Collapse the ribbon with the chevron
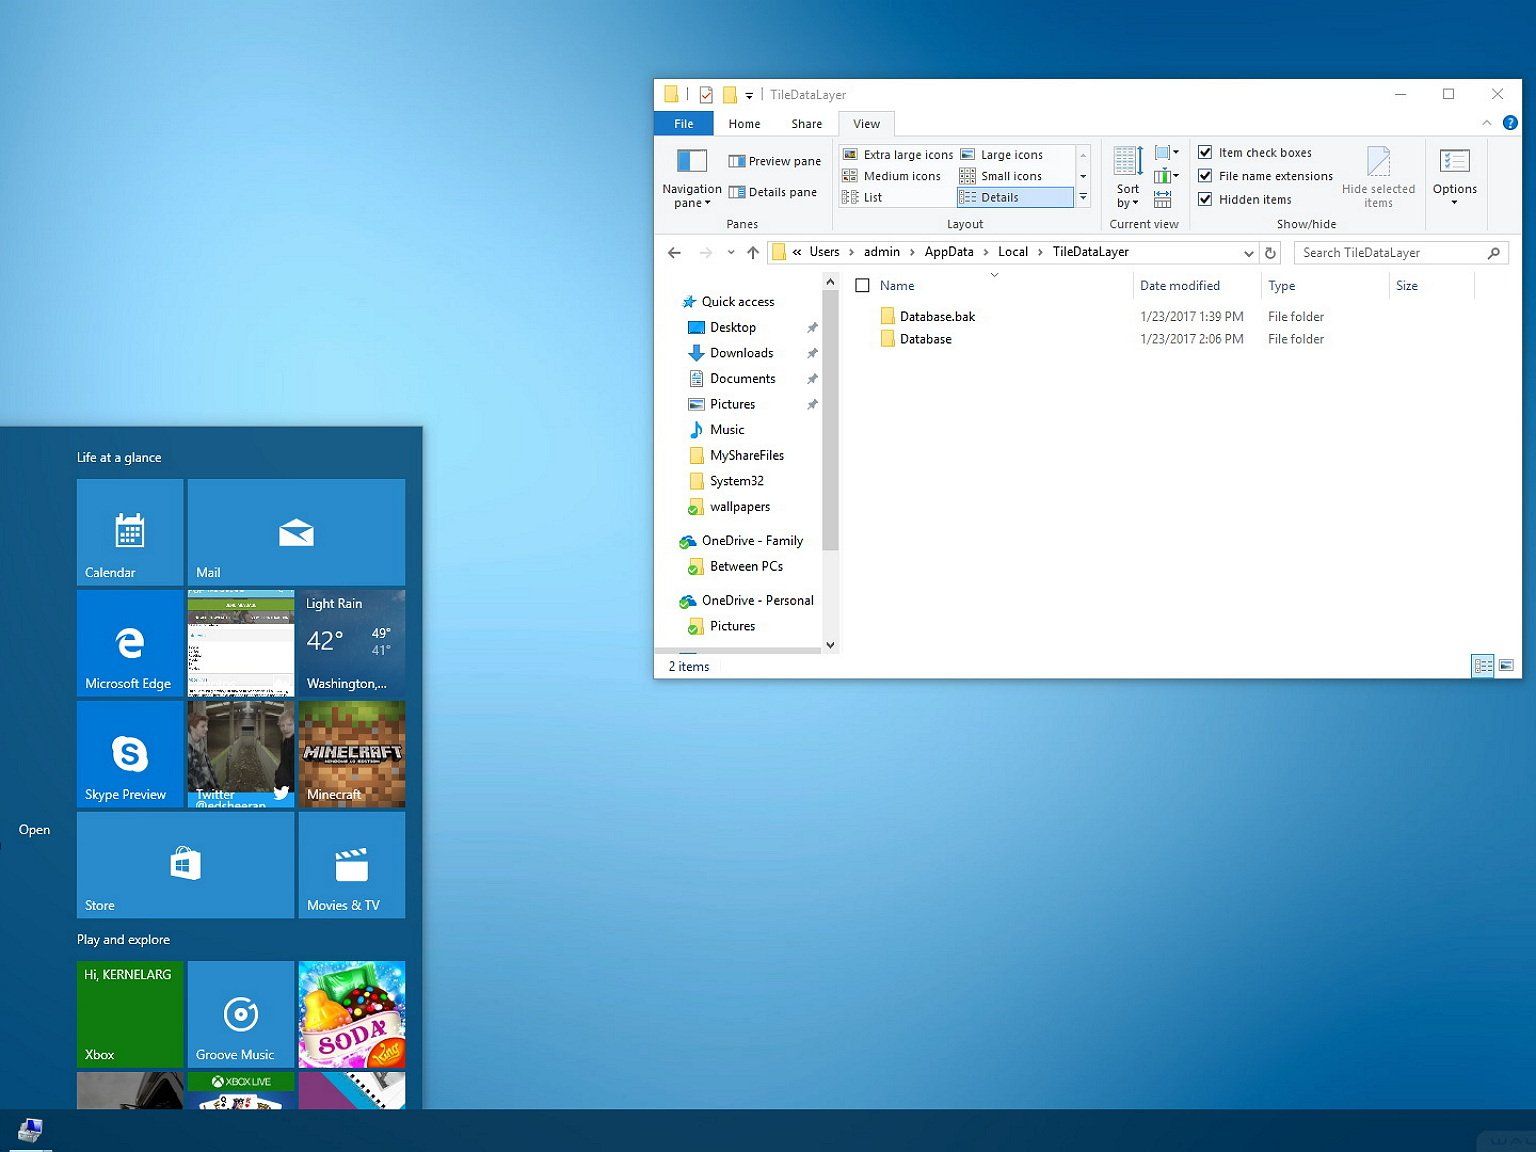This screenshot has width=1536, height=1152. tap(1486, 123)
